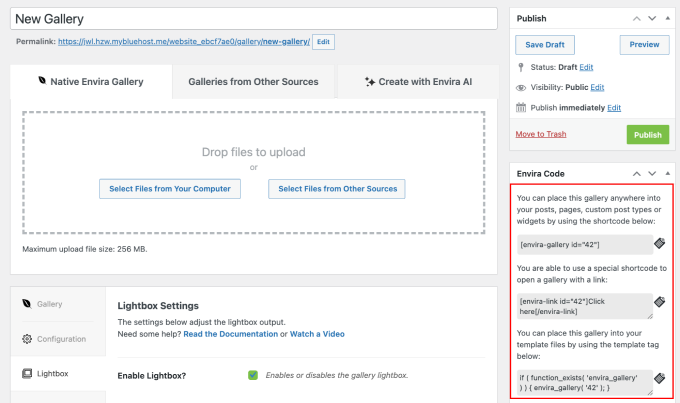The image size is (680, 403).
Task: Click the Visibility eye icon in Publish box
Action: 522,87
